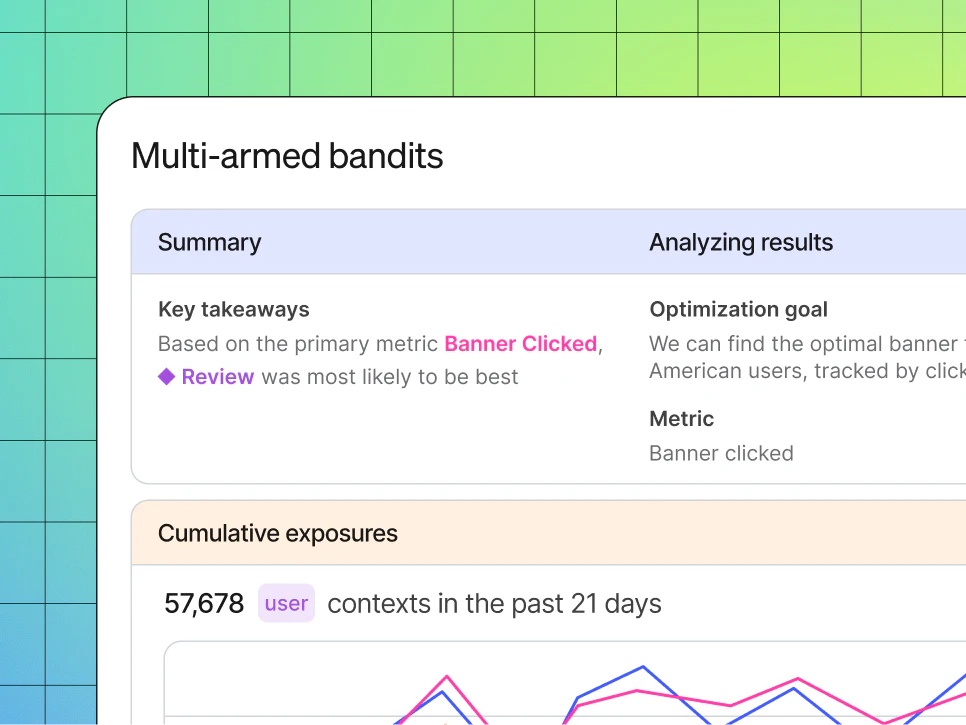Screen dimensions: 966x725
Task: Click the pink peak in exposures chart
Action: click(447, 677)
